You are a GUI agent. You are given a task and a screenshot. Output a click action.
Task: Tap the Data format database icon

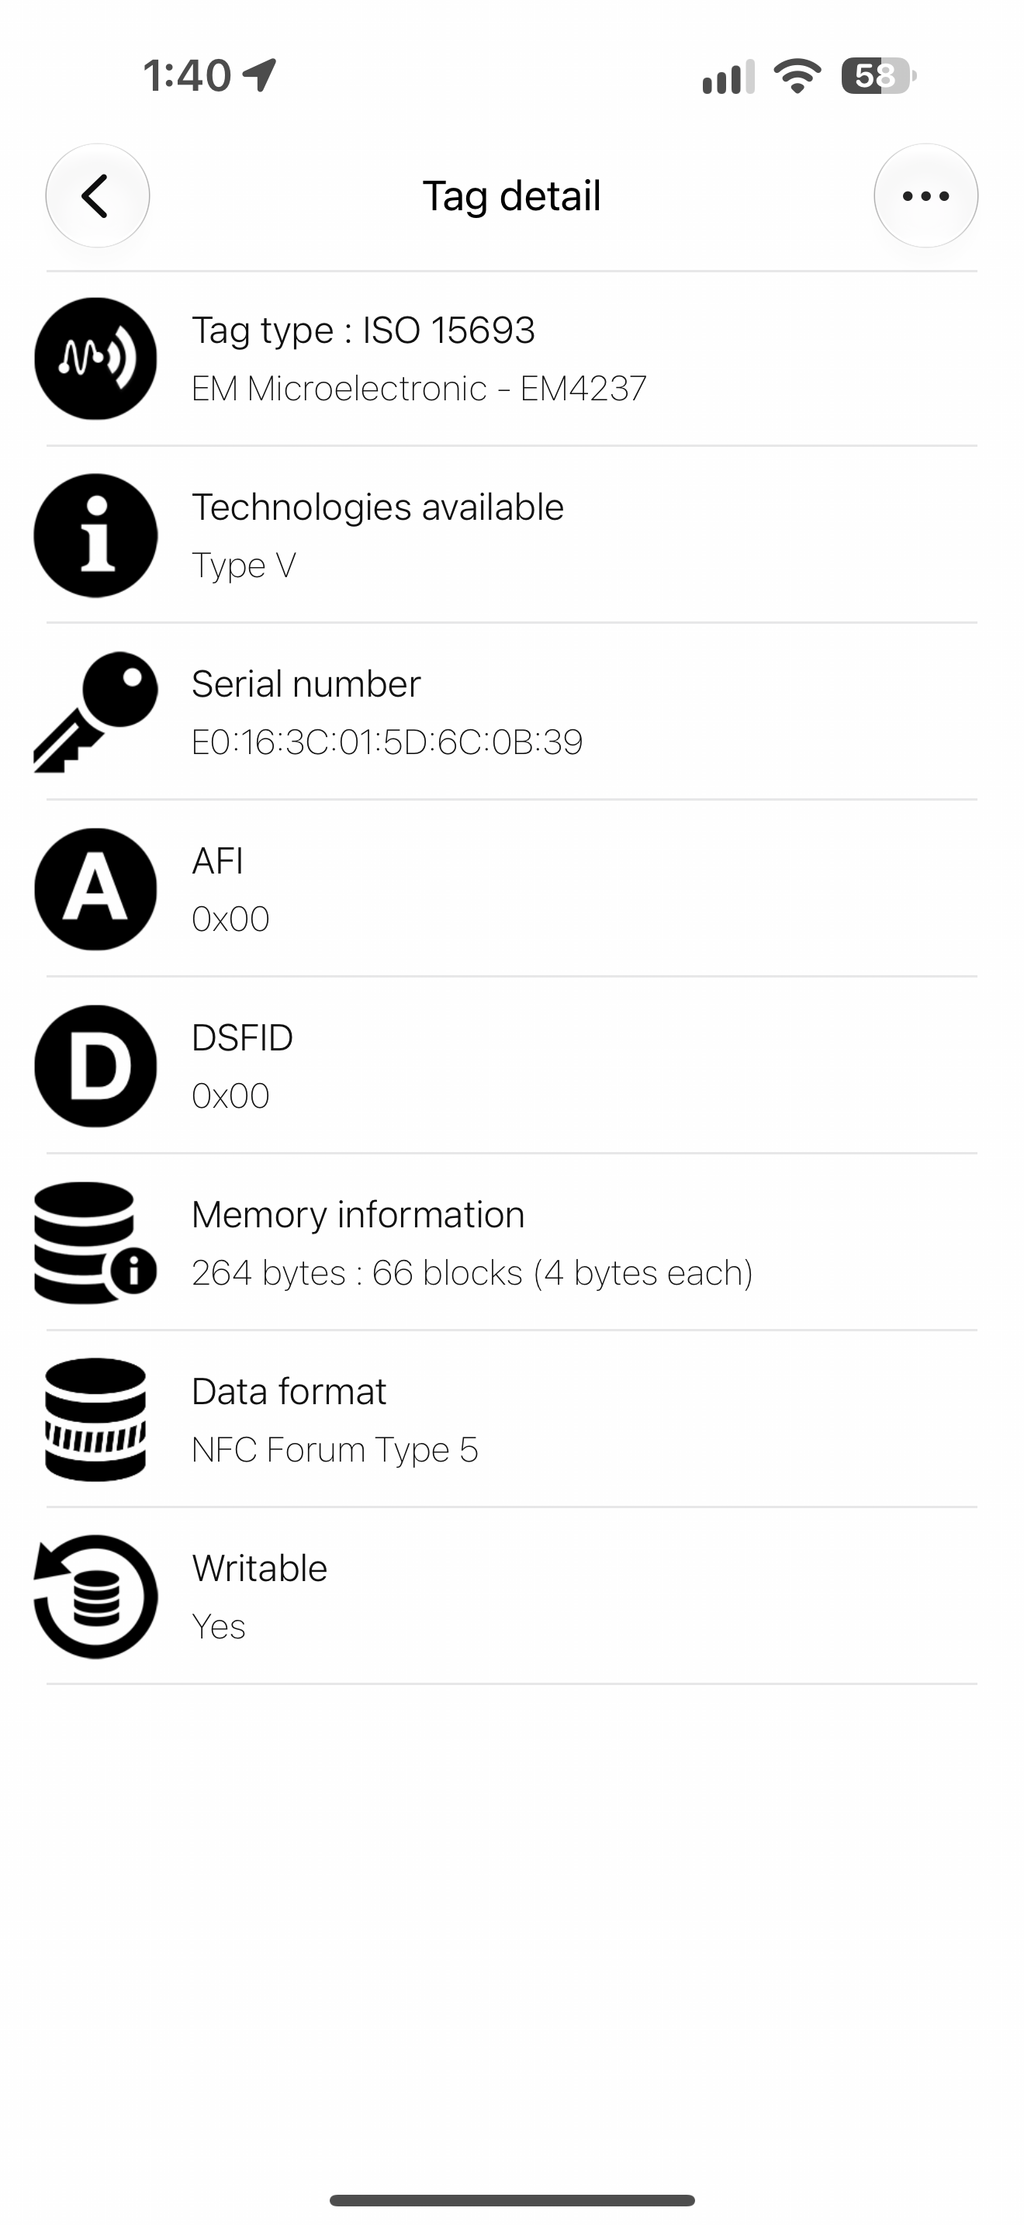click(x=96, y=1419)
